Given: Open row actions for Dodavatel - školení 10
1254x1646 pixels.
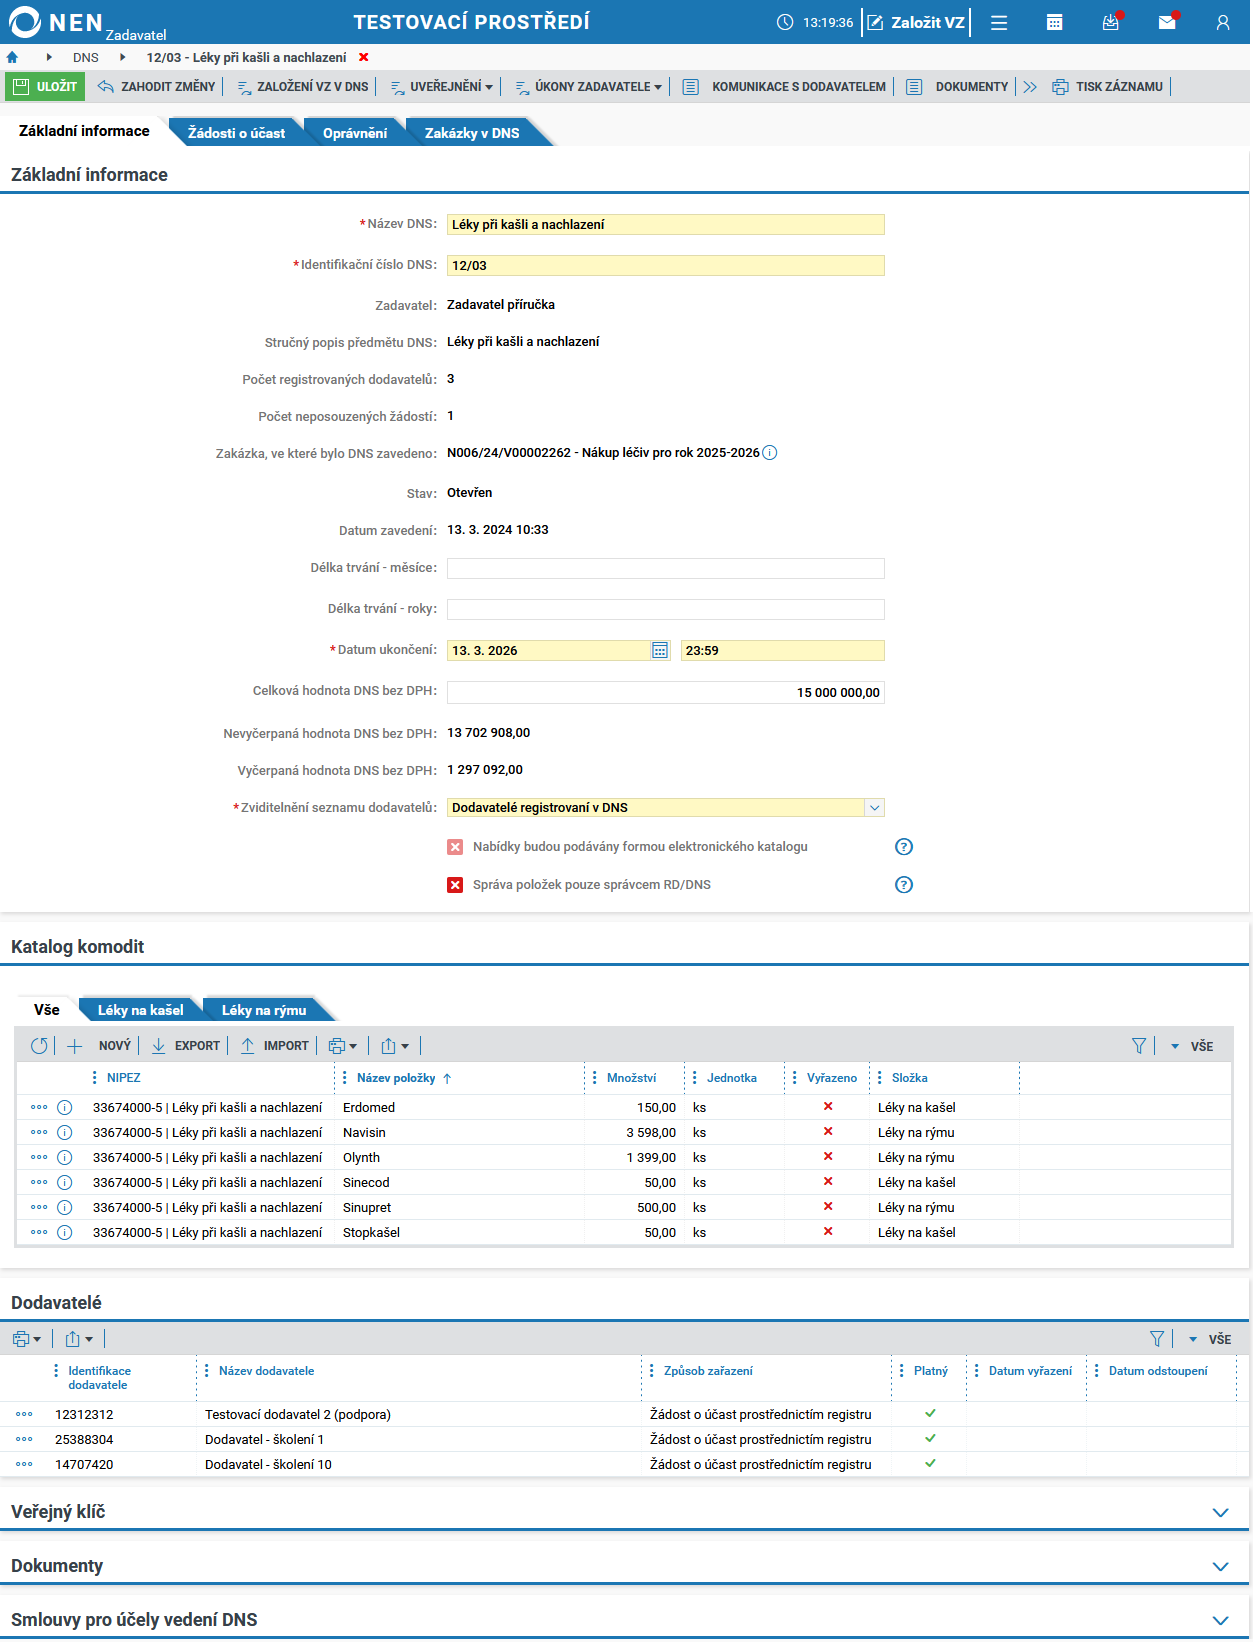Looking at the screenshot, I should click(x=25, y=1464).
